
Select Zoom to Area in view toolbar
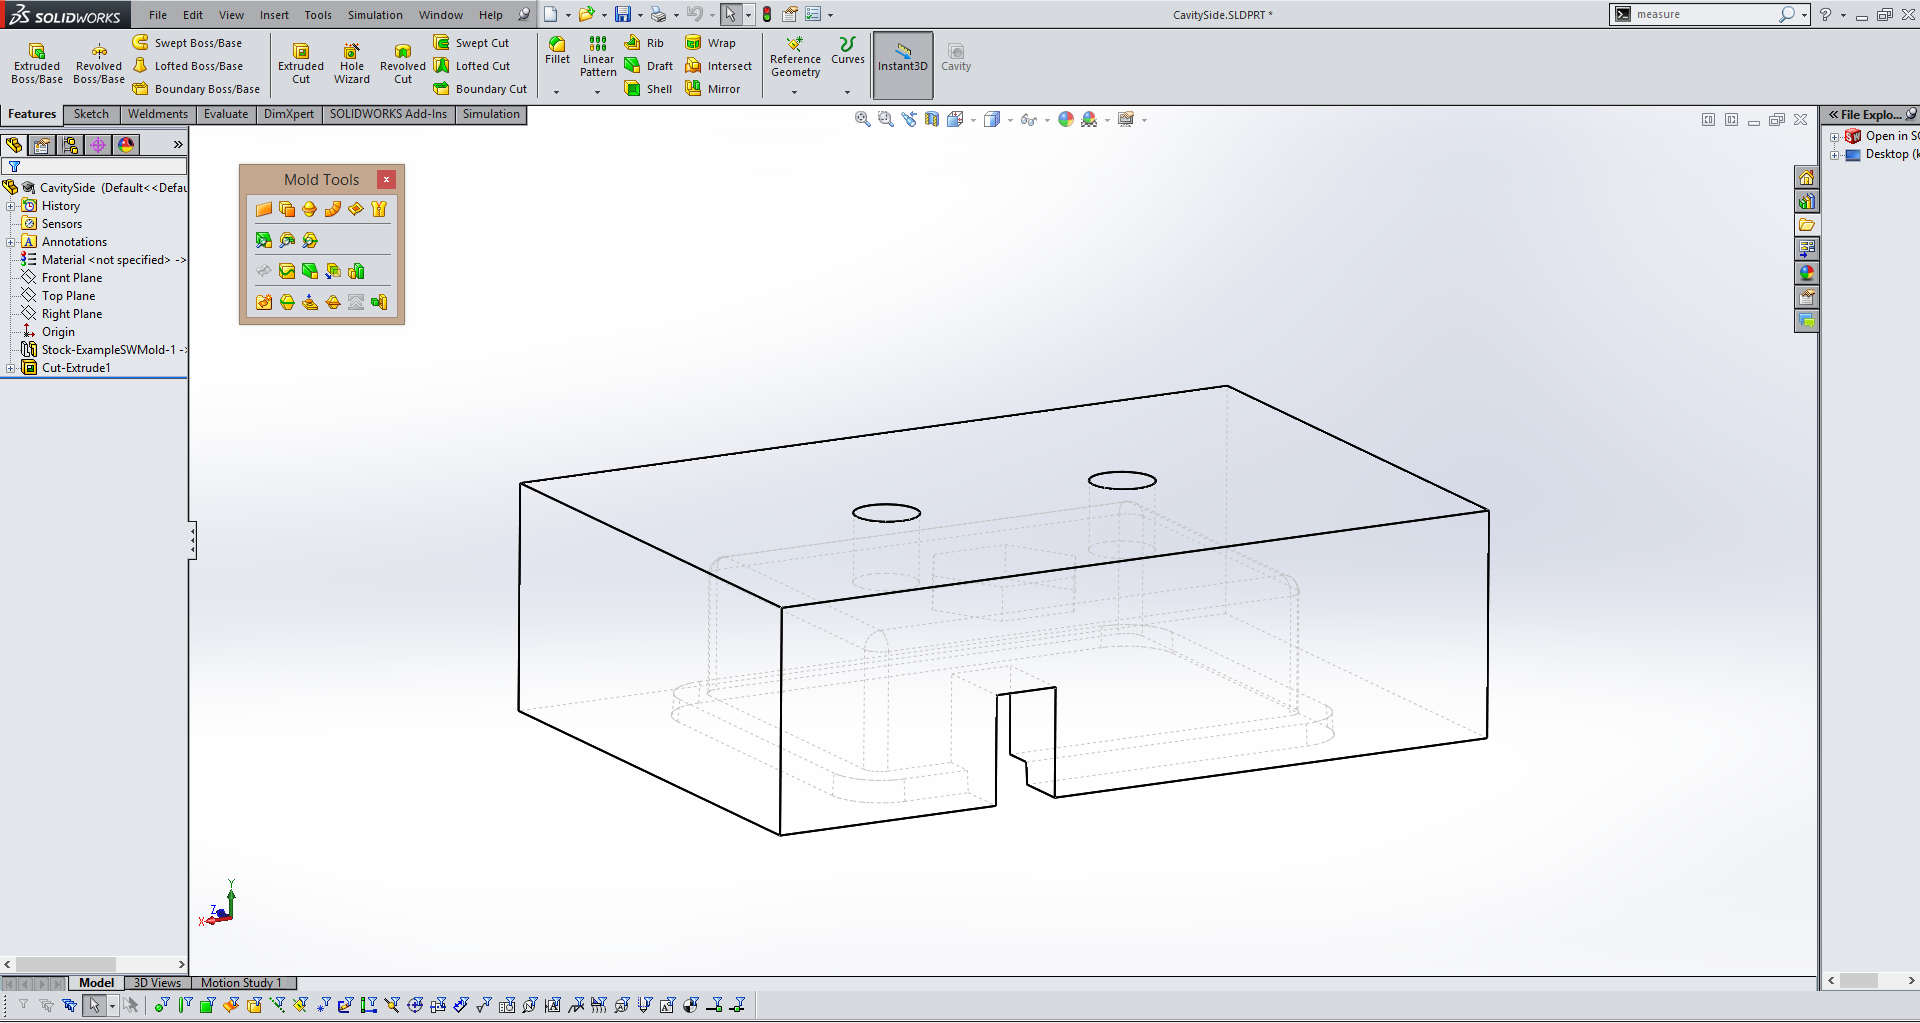point(886,120)
